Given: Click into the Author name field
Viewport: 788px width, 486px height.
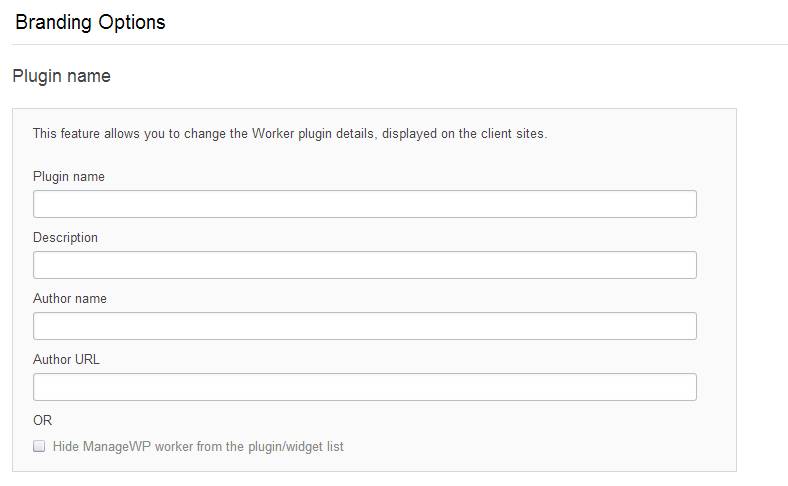Looking at the screenshot, I should [x=364, y=326].
